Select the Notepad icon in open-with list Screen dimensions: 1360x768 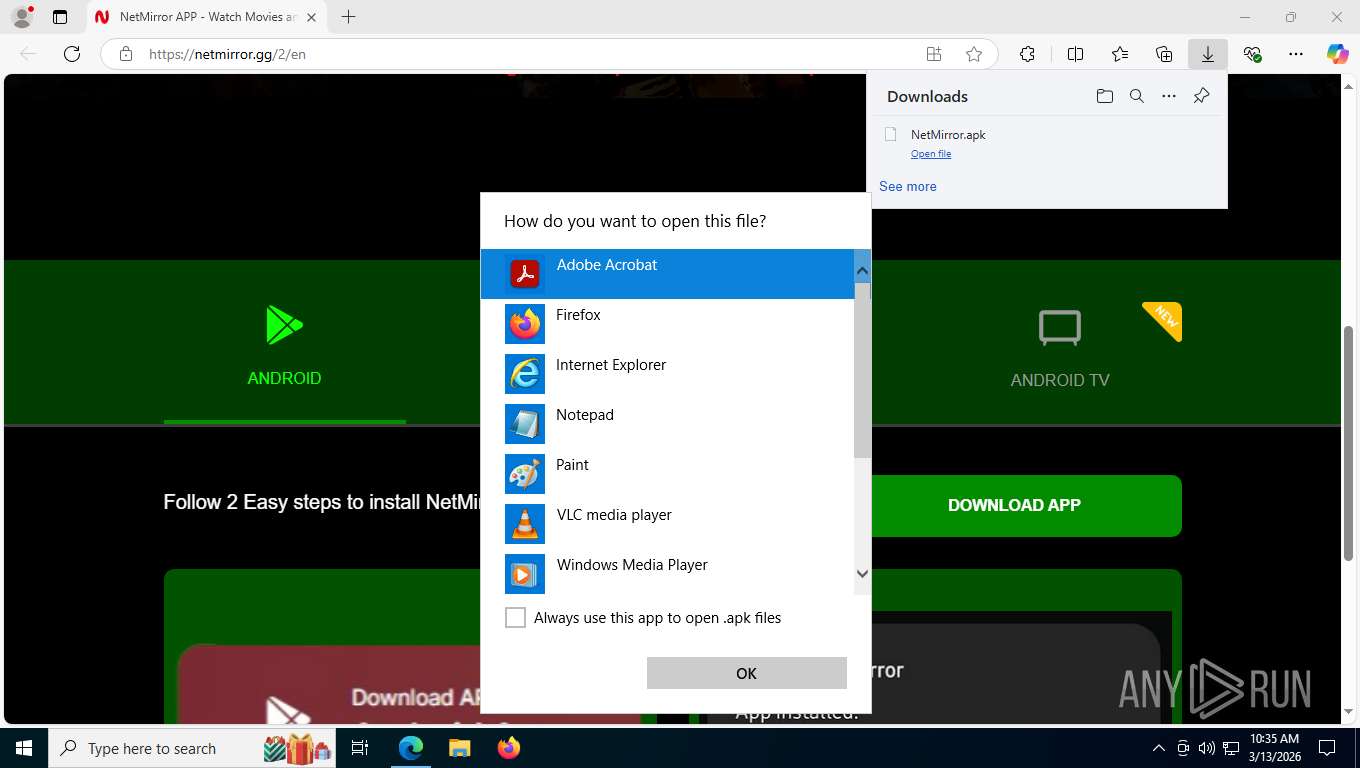(525, 424)
